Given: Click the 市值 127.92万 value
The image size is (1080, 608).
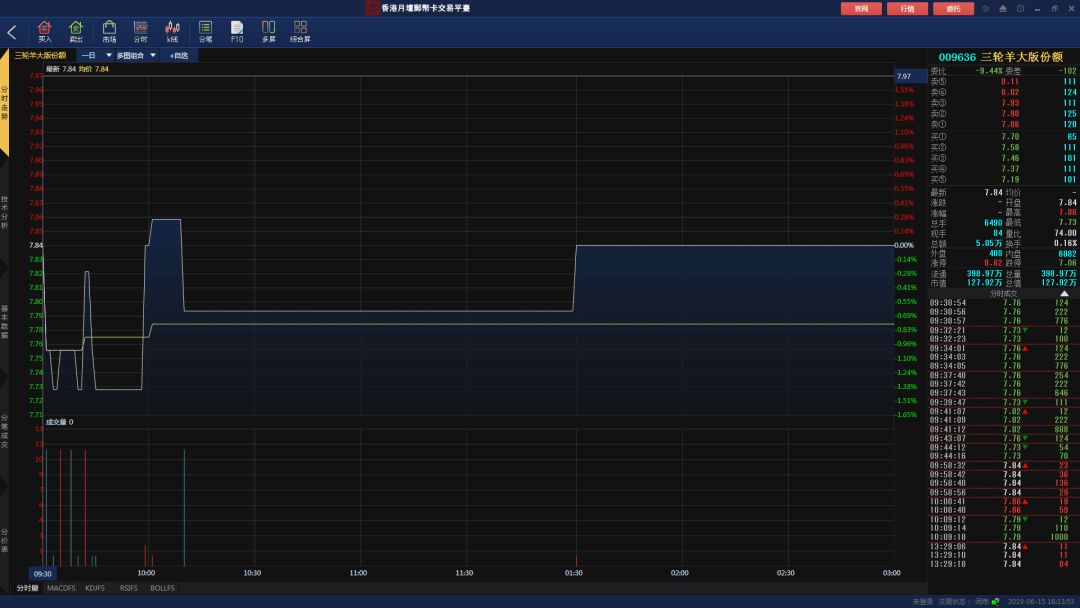Looking at the screenshot, I should coord(984,283).
